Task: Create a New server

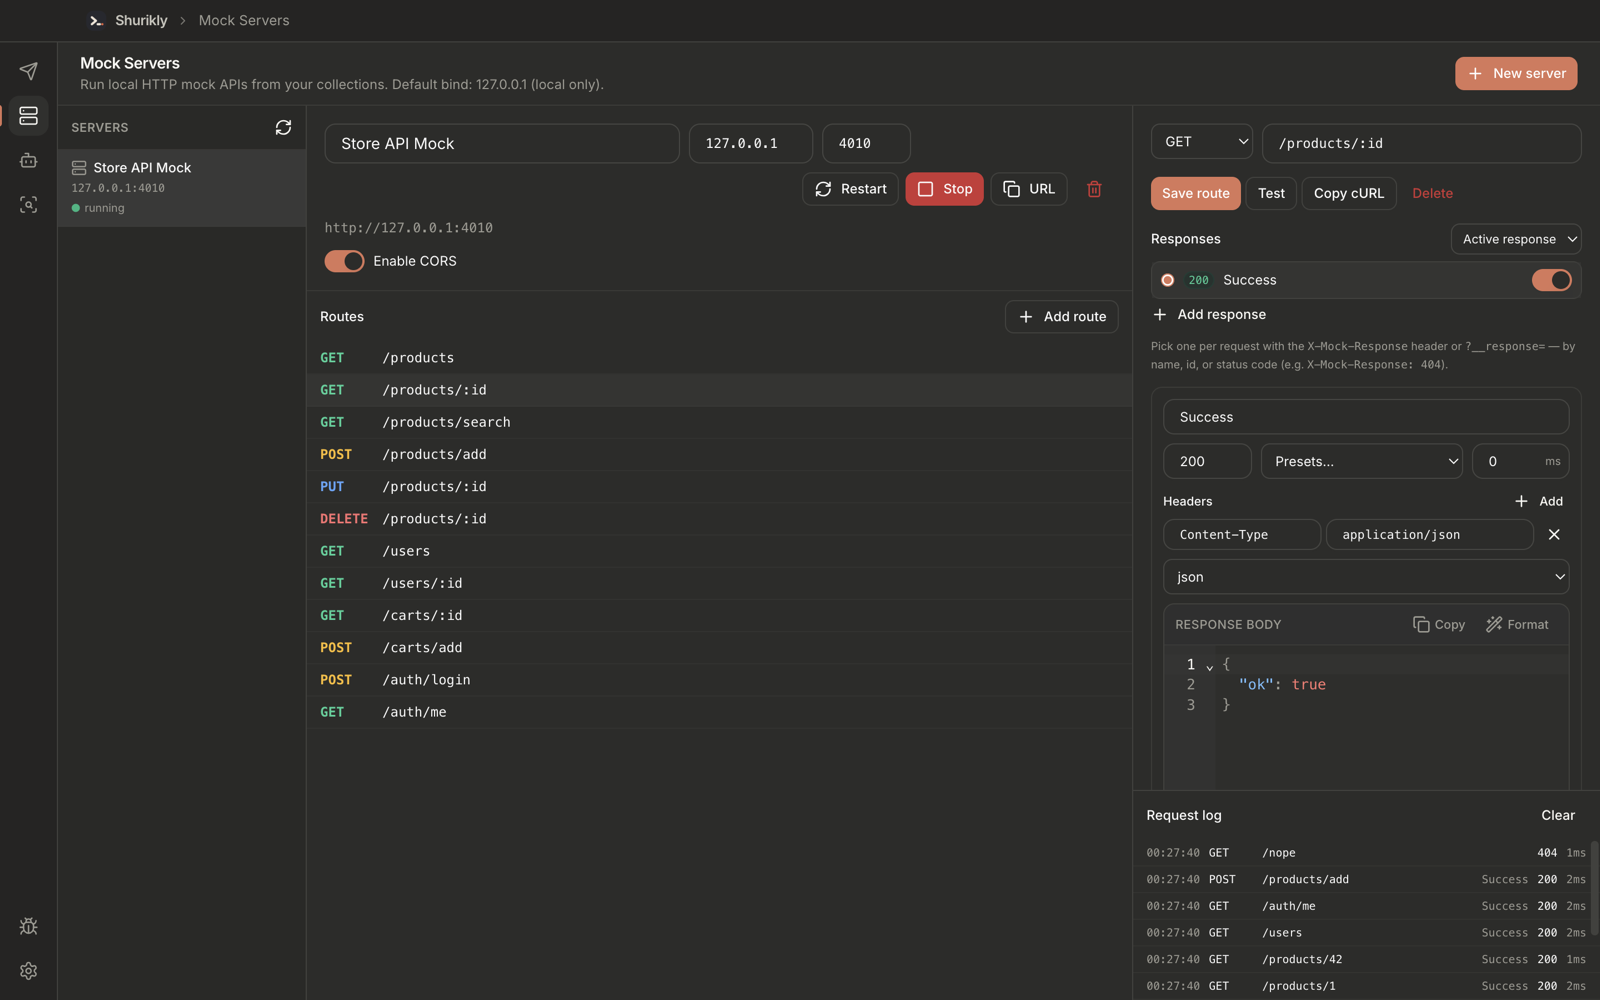Action: coord(1516,73)
